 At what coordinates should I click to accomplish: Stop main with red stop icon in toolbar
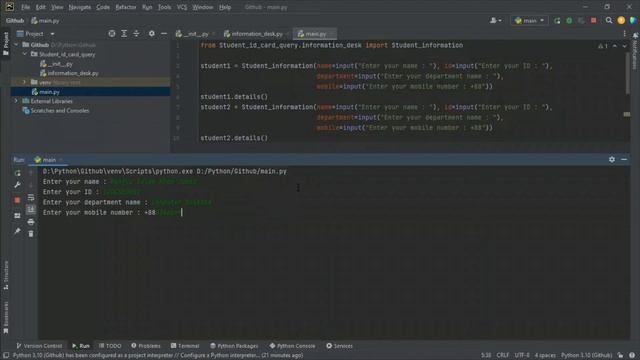593,20
